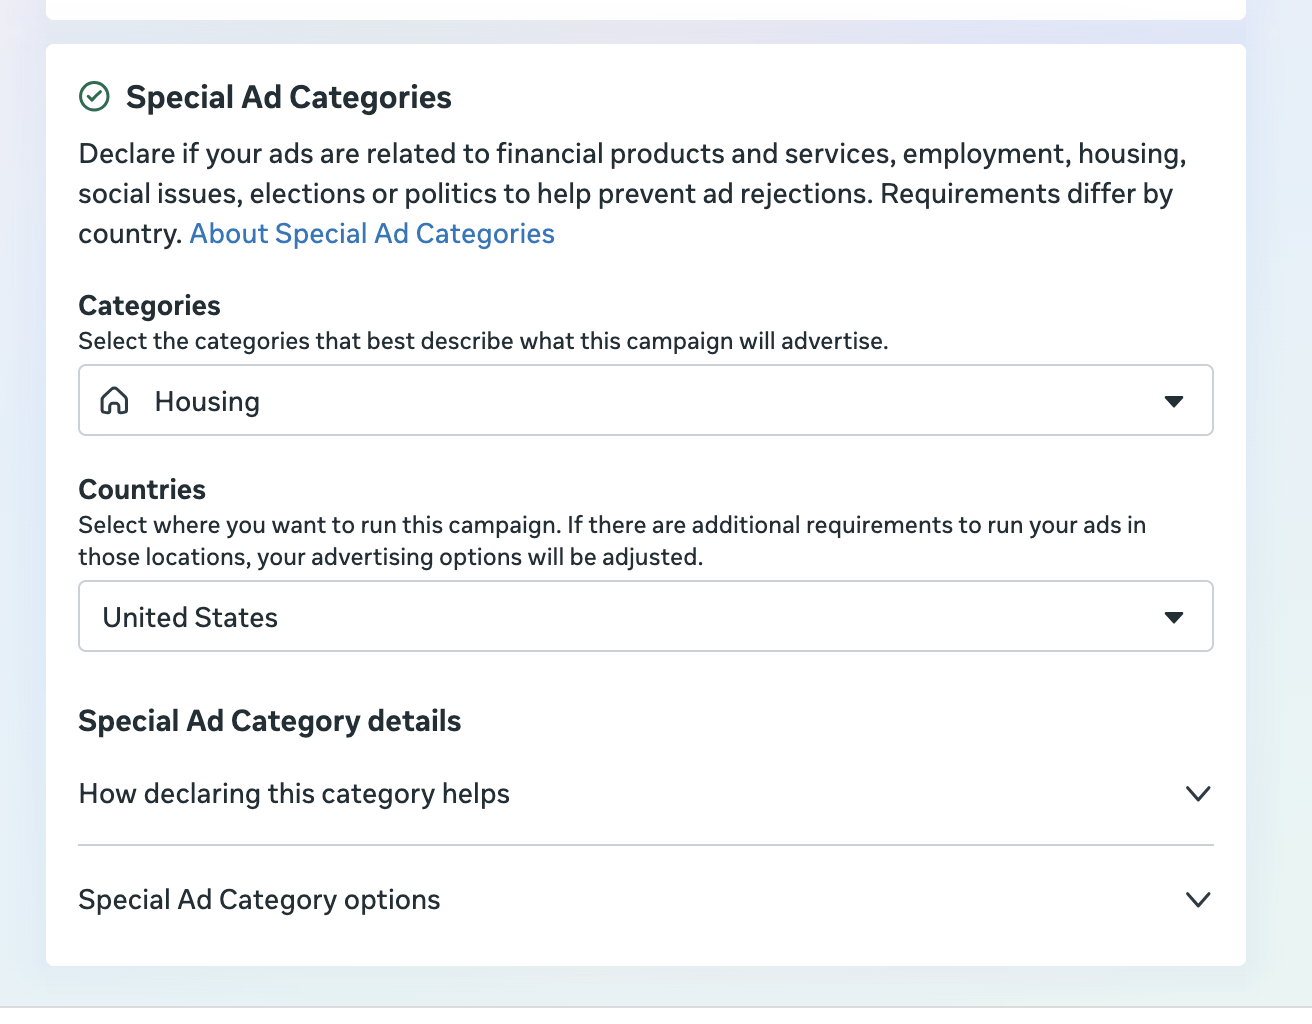1312x1024 pixels.
Task: Open the "About Special Ad Categories" link
Action: pos(372,233)
